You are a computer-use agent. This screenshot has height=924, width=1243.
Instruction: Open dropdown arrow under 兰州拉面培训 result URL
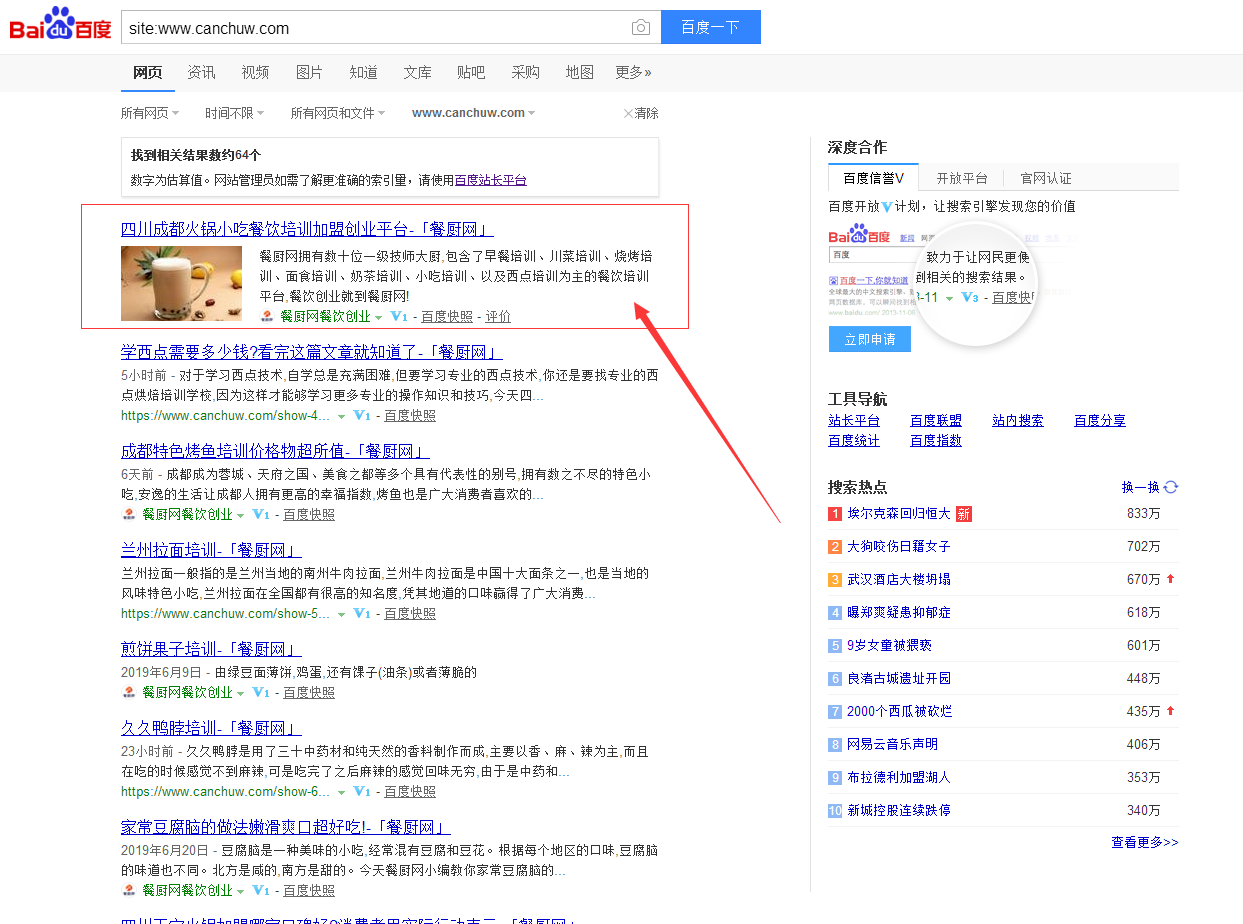(341, 614)
